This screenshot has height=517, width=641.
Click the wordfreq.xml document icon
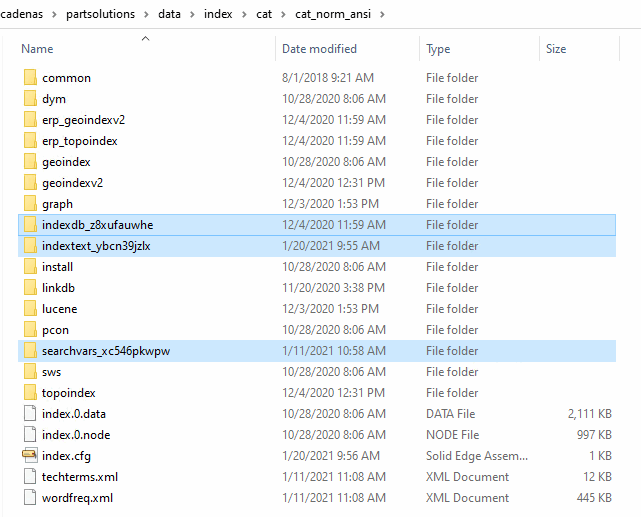(x=29, y=498)
